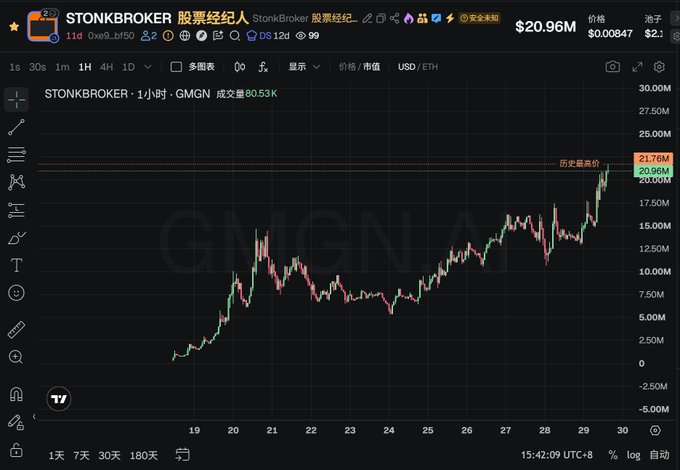Image resolution: width=680 pixels, height=470 pixels.
Task: Click the yellow warning exclamation icon
Action: 168,36
